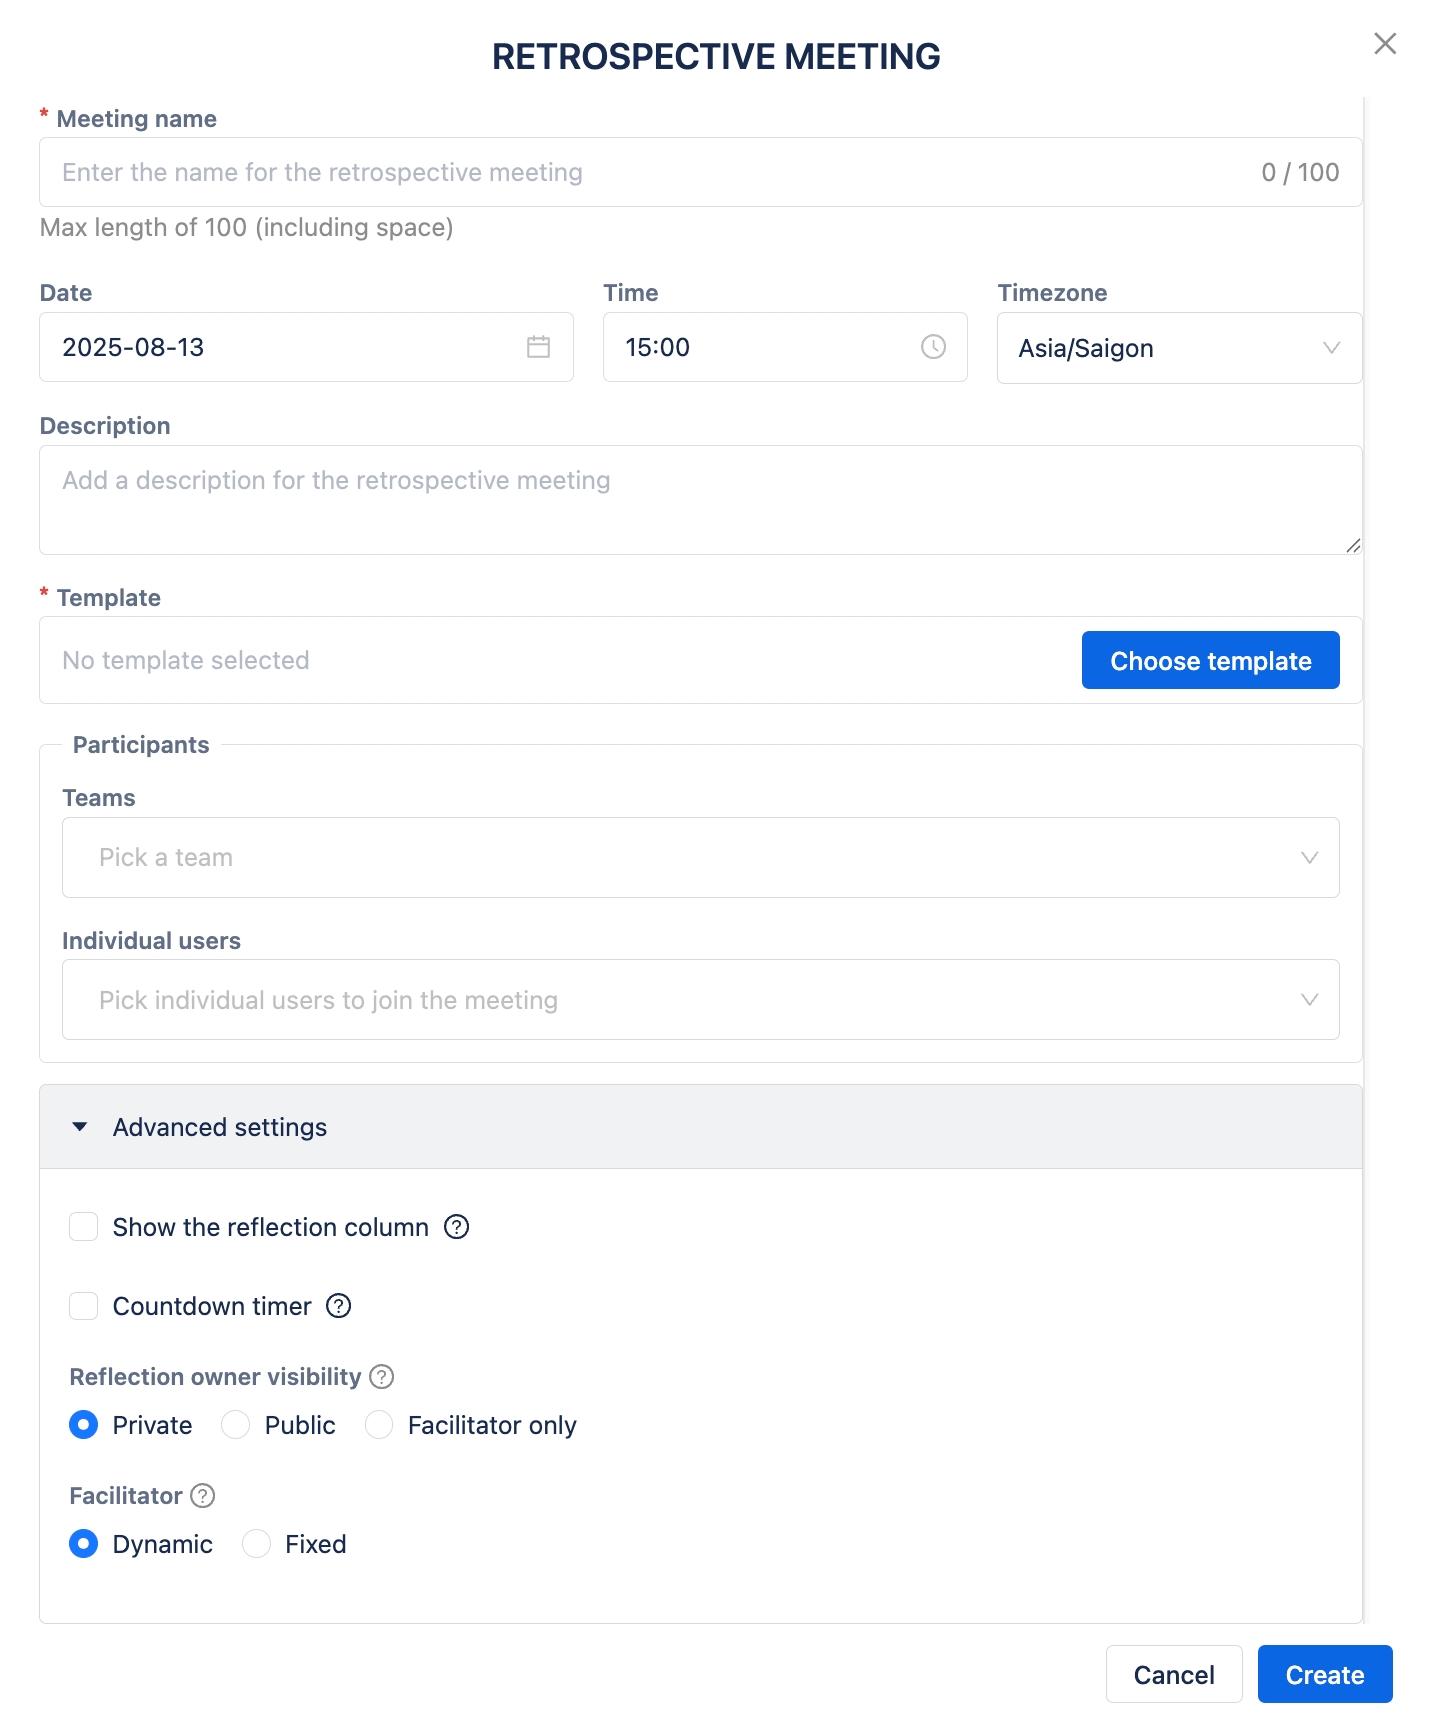The image size is (1430, 1732).
Task: Select Public reflection owner visibility
Action: point(236,1425)
